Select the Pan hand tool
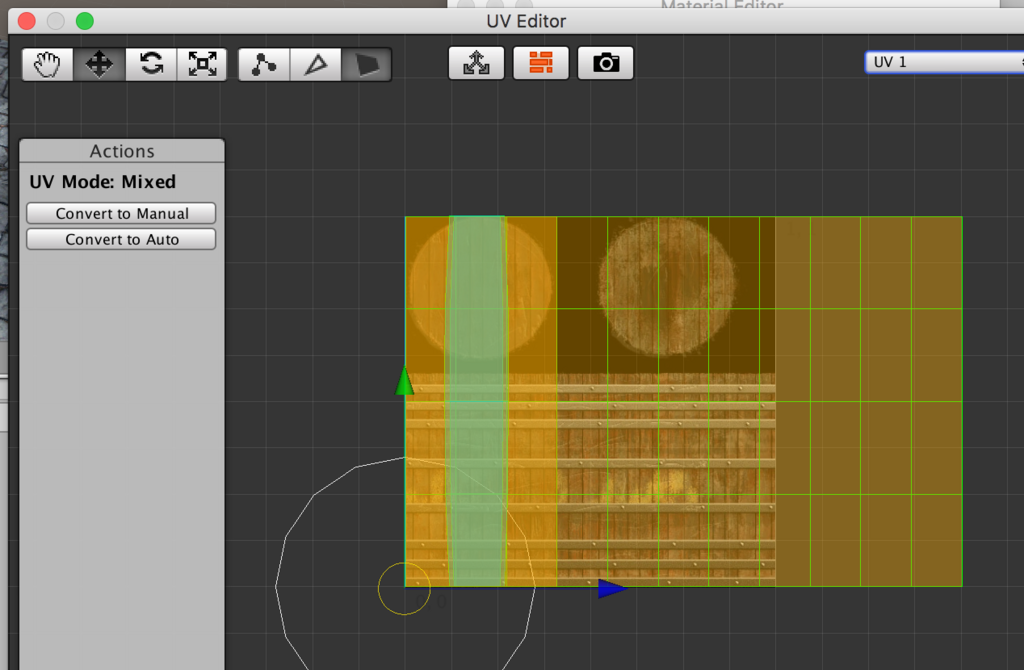 [x=47, y=64]
